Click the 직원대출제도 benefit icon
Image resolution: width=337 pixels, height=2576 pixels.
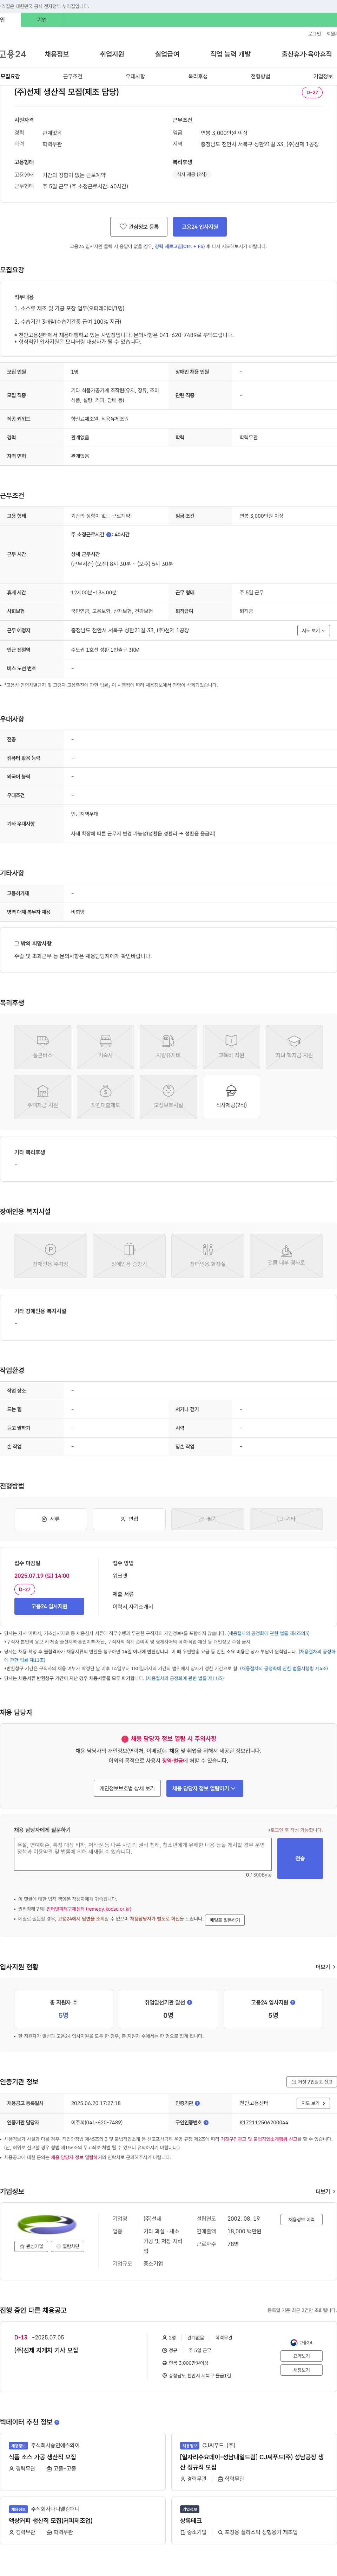(x=105, y=1097)
